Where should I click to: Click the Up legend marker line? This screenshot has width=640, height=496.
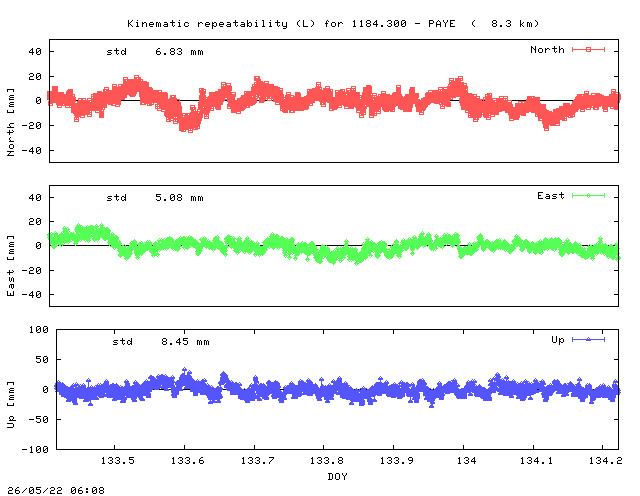588,339
